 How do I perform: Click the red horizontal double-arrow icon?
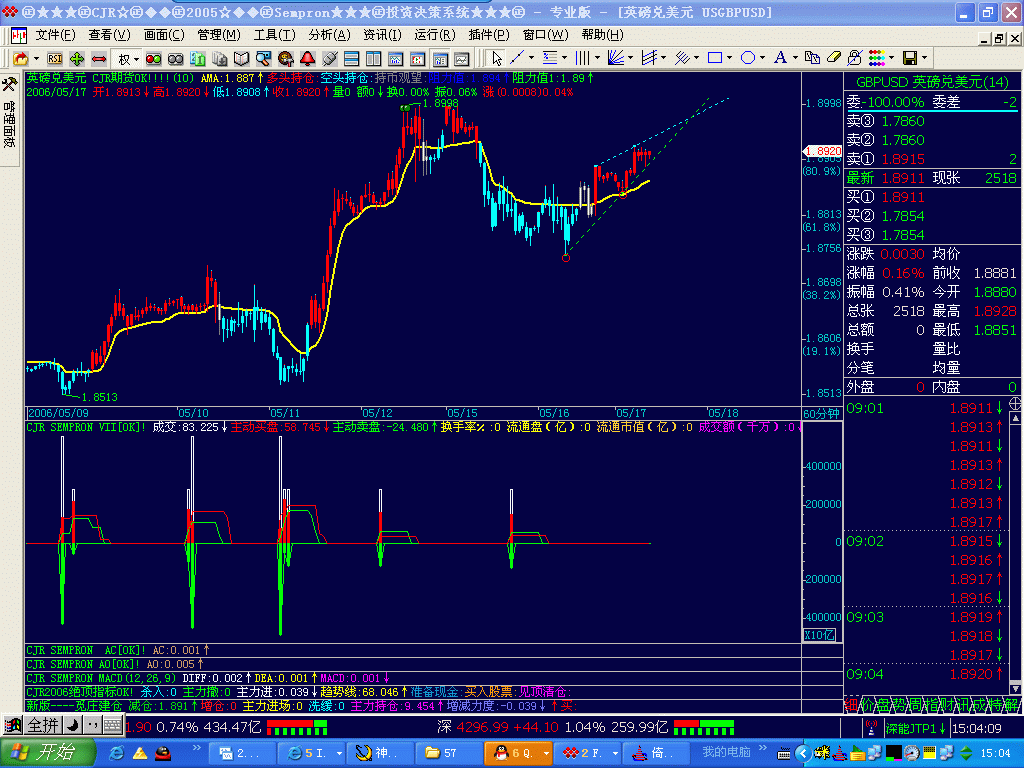tap(99, 59)
